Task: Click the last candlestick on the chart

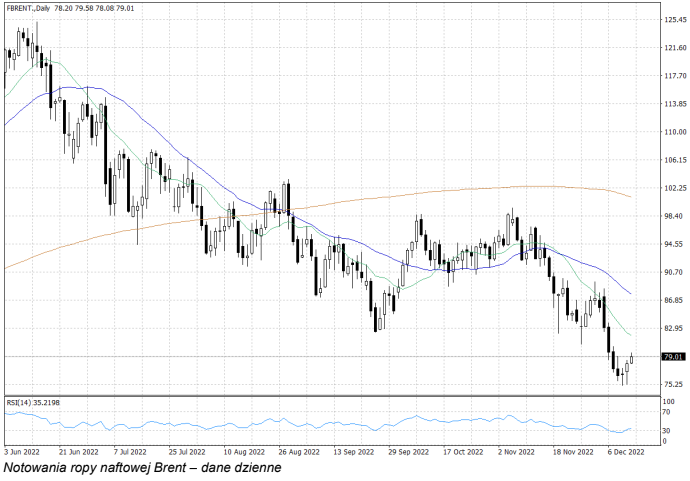Action: (632, 360)
